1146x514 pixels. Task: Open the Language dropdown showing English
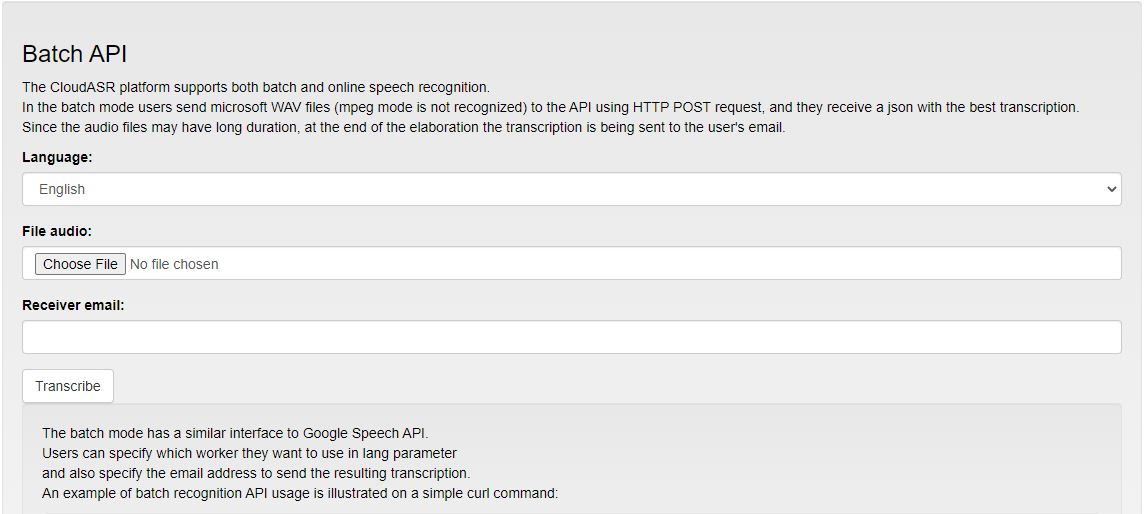tap(572, 189)
